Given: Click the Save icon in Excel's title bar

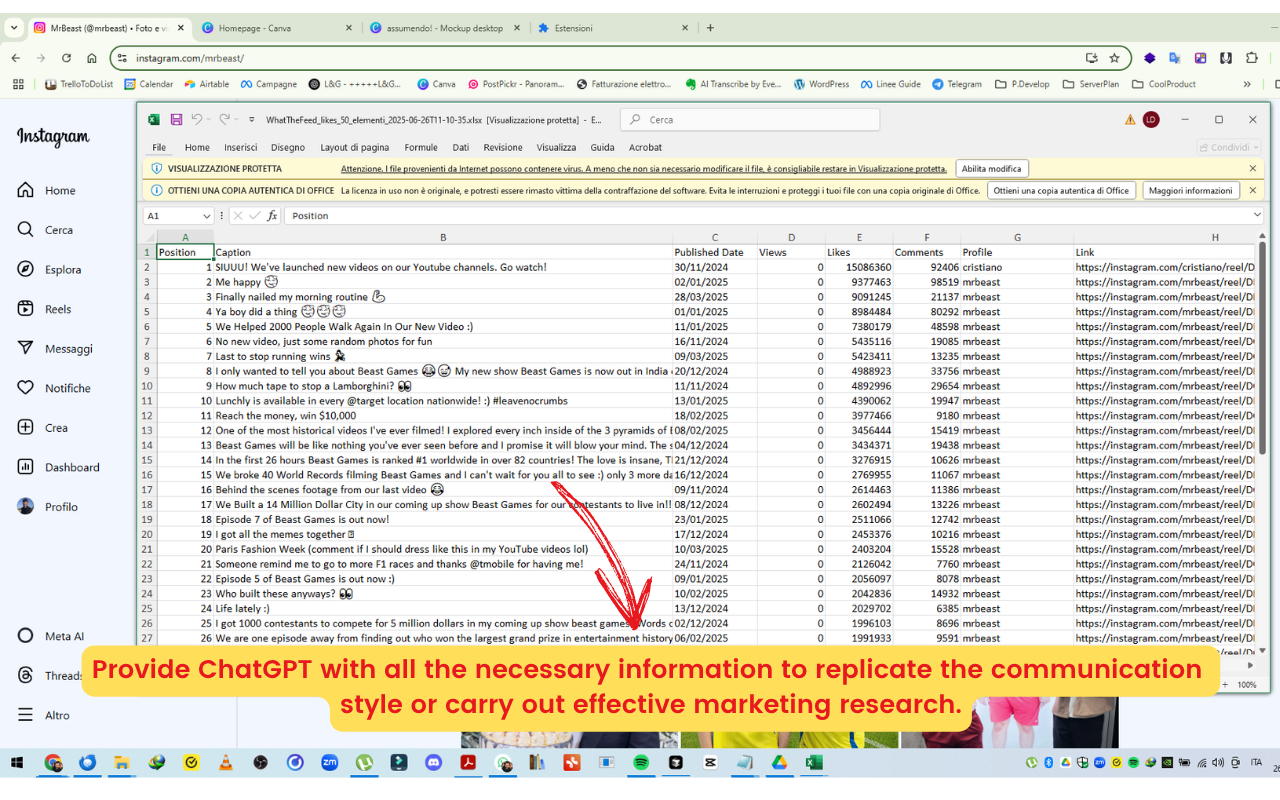Looking at the screenshot, I should [x=176, y=119].
